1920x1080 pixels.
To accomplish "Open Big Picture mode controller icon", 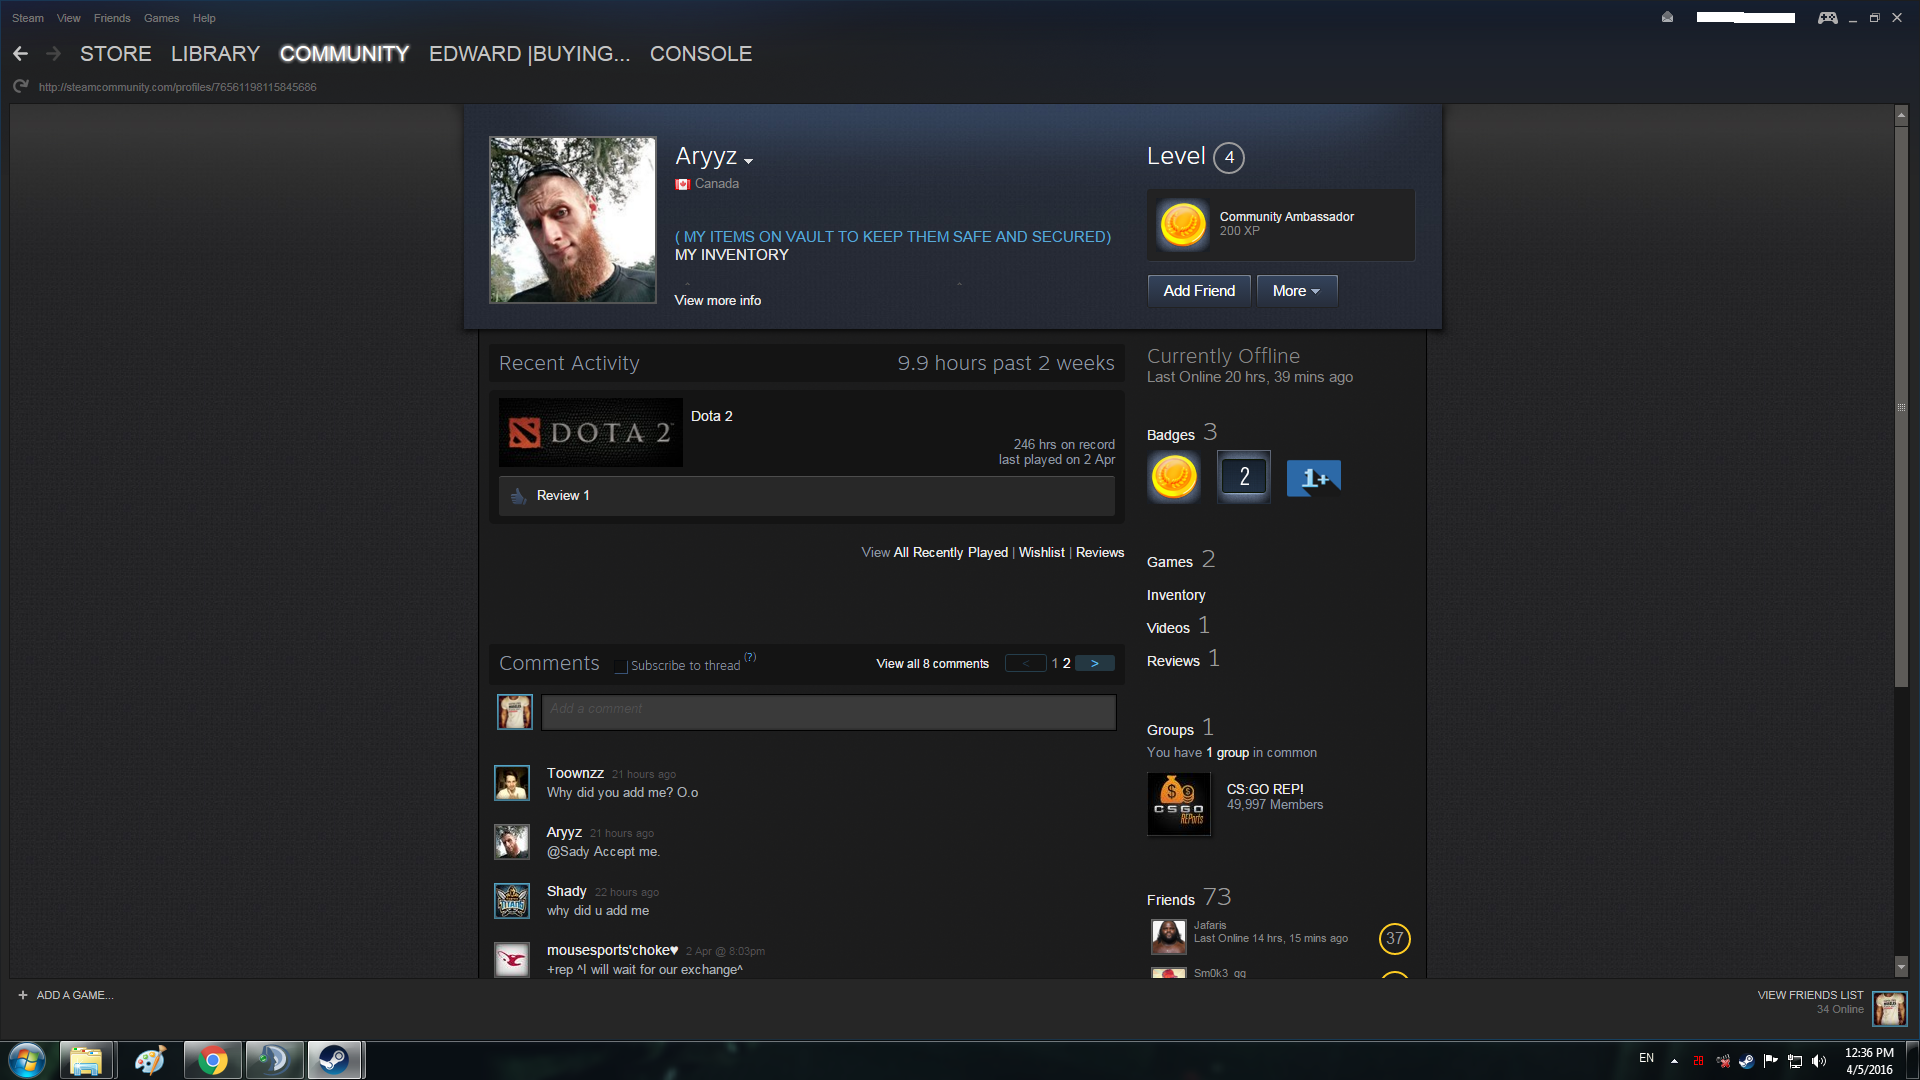I will click(x=1827, y=18).
